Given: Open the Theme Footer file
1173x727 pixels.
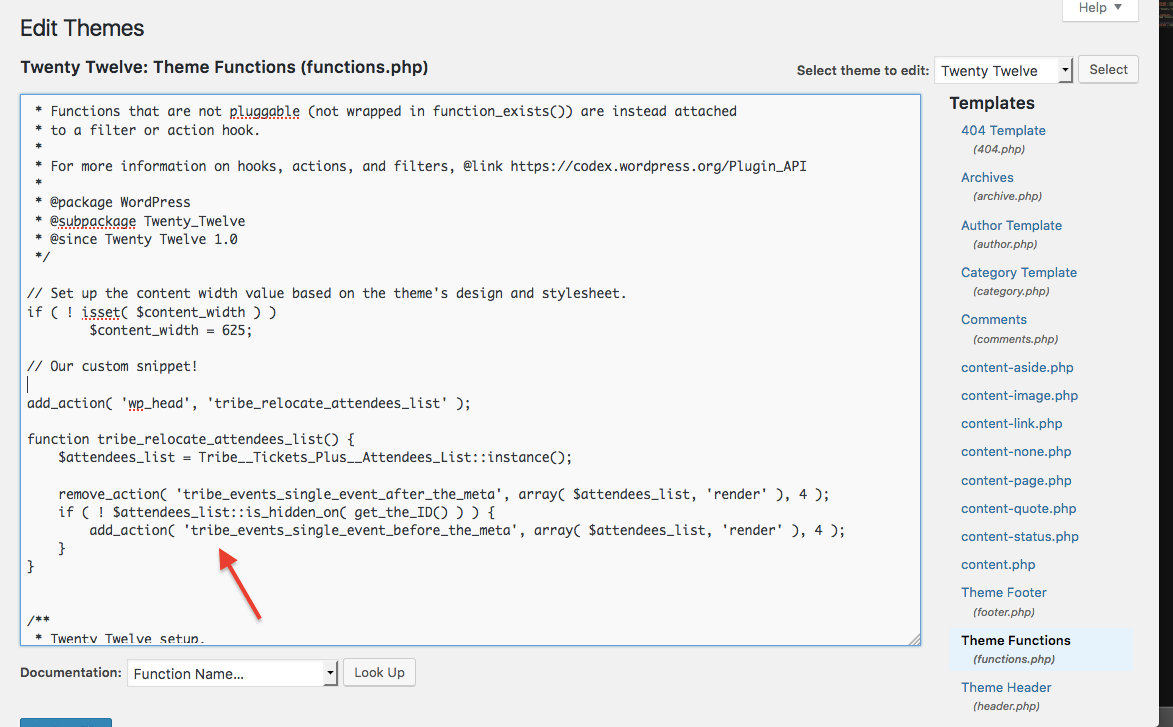Looking at the screenshot, I should pos(1003,592).
